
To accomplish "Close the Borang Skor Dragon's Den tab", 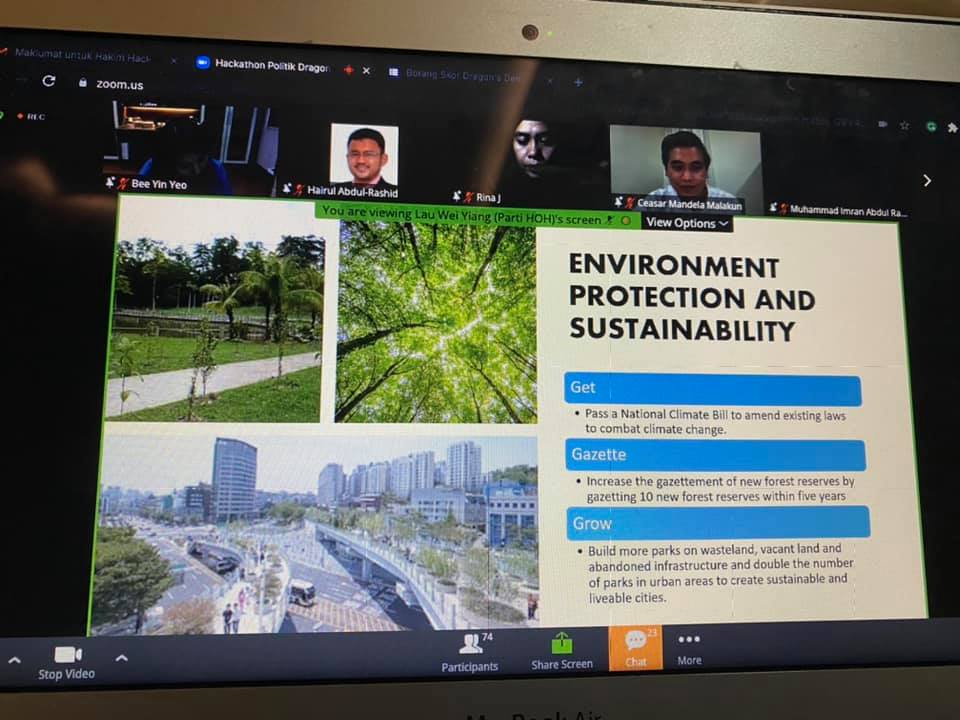I will (x=549, y=80).
